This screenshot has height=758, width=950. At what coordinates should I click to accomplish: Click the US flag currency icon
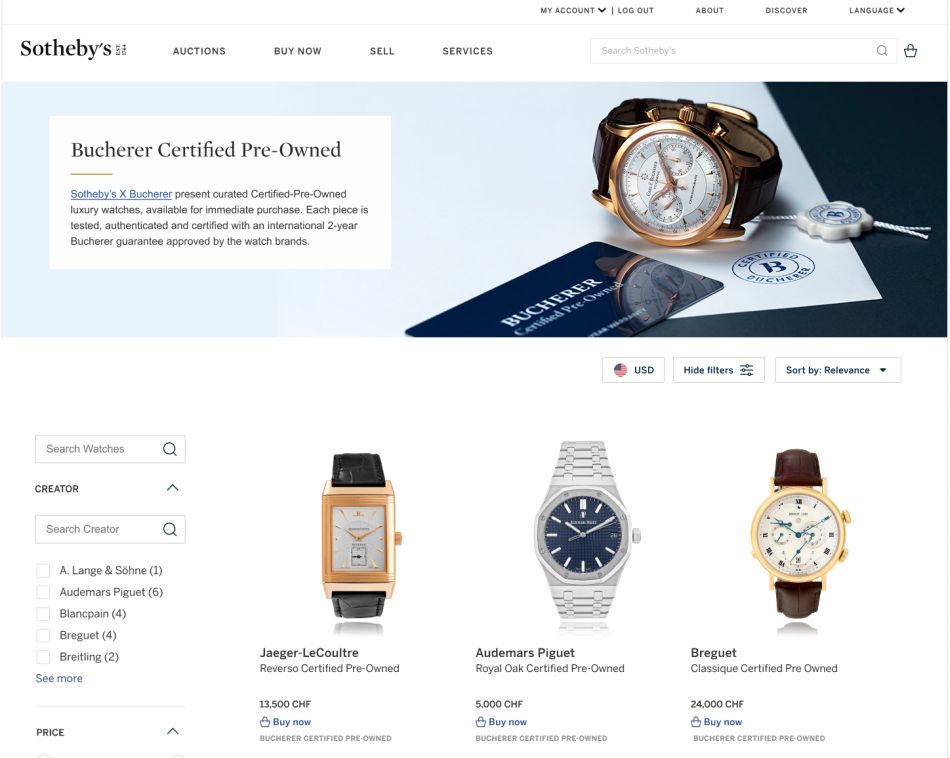point(620,370)
